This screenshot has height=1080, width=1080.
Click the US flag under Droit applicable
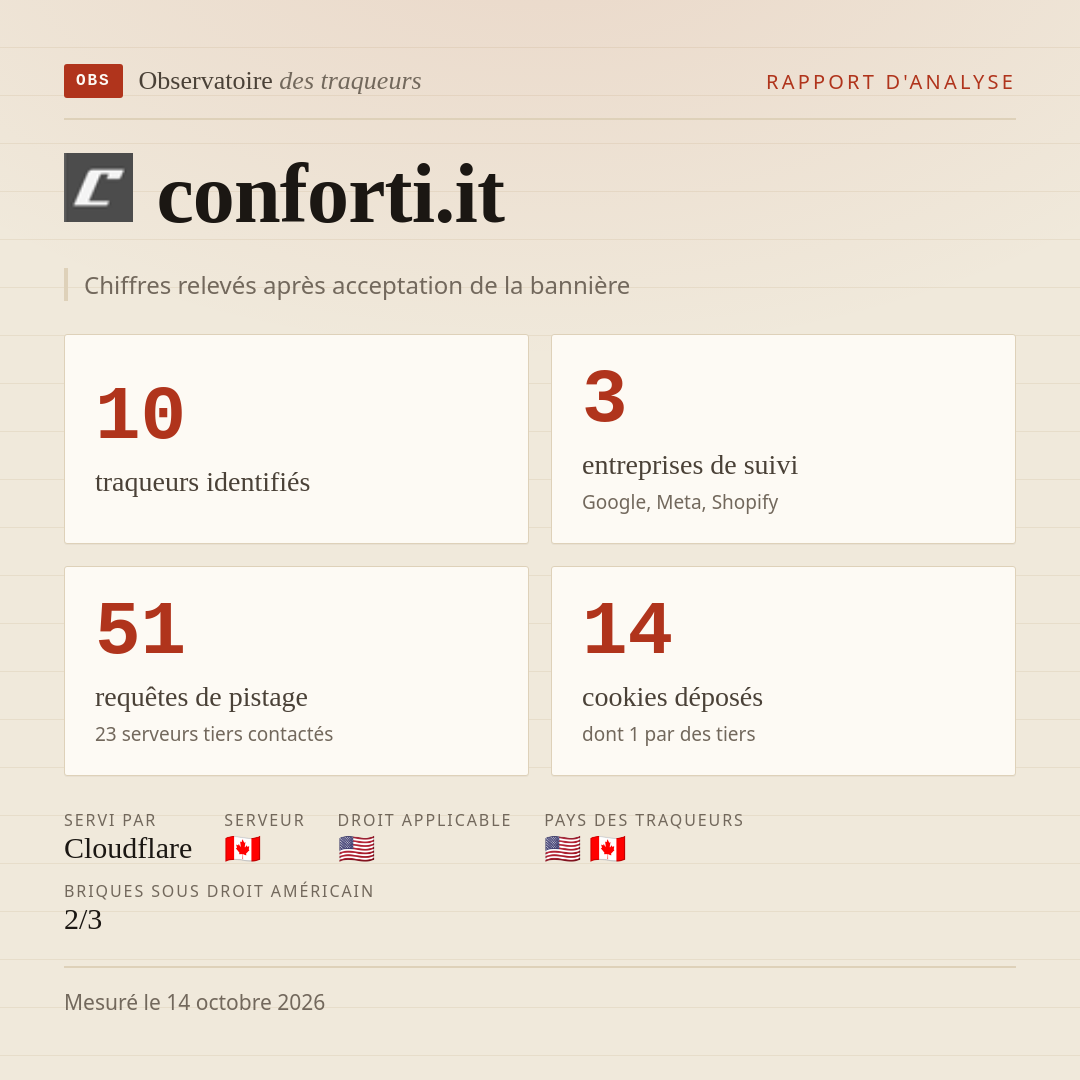356,849
